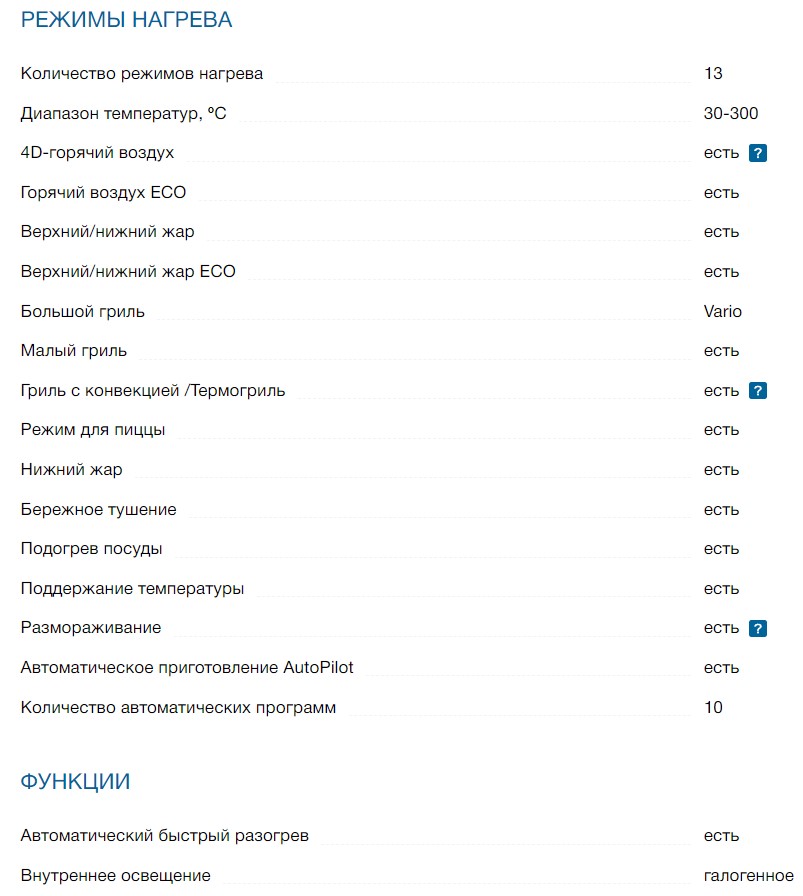Select the Внутреннее освещение label
Image resolution: width=803 pixels, height=896 pixels.
click(115, 876)
